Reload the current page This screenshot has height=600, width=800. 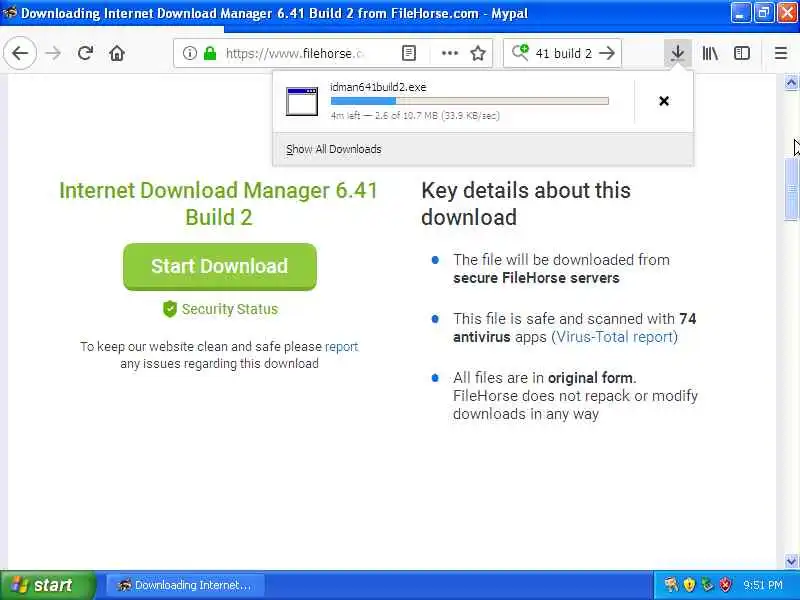(85, 53)
